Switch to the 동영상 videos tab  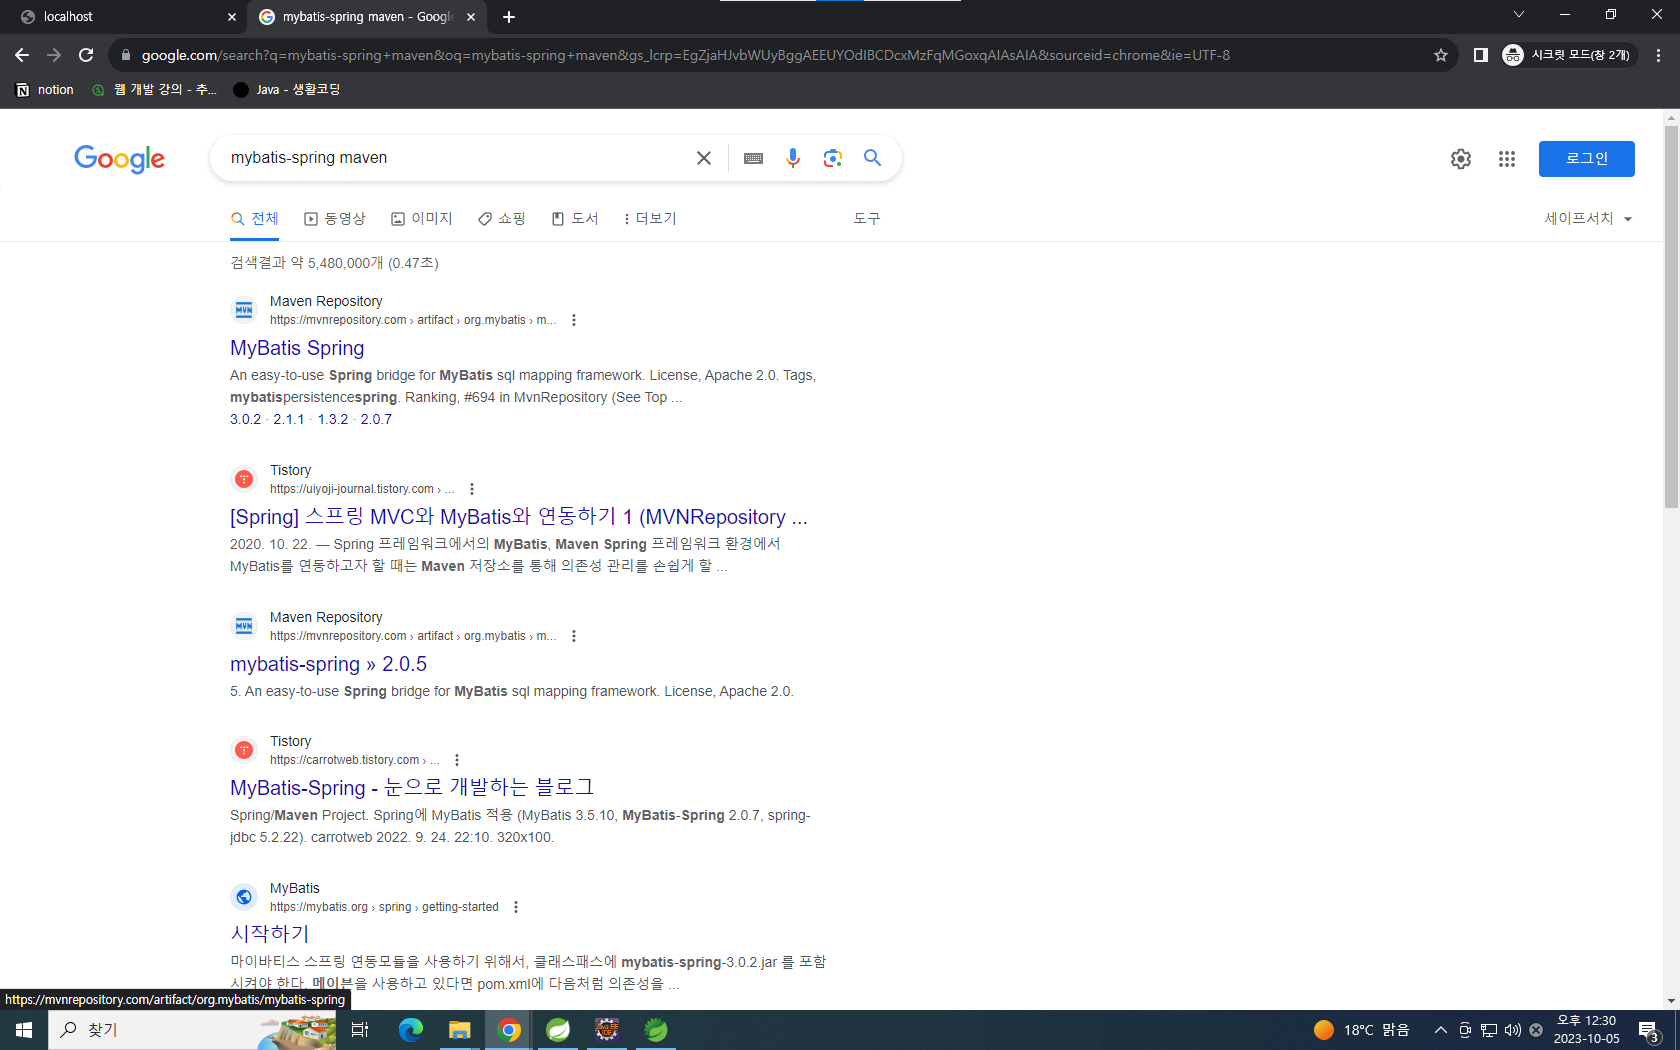pos(335,218)
